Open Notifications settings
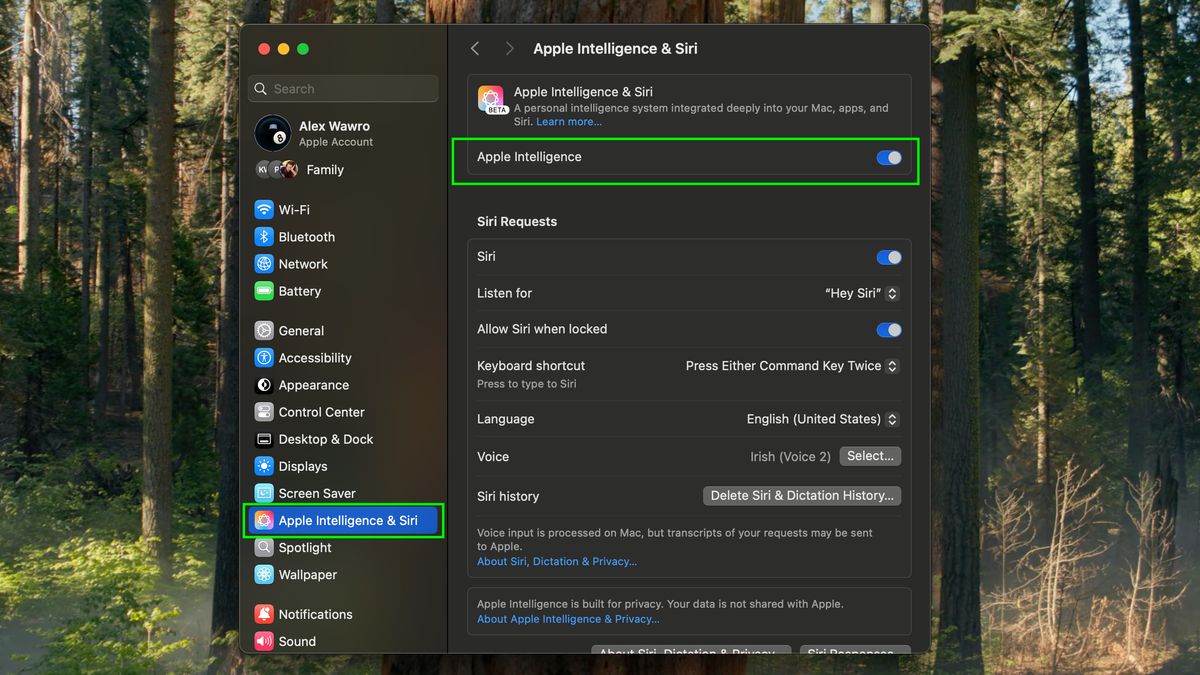This screenshot has width=1200, height=675. (314, 614)
